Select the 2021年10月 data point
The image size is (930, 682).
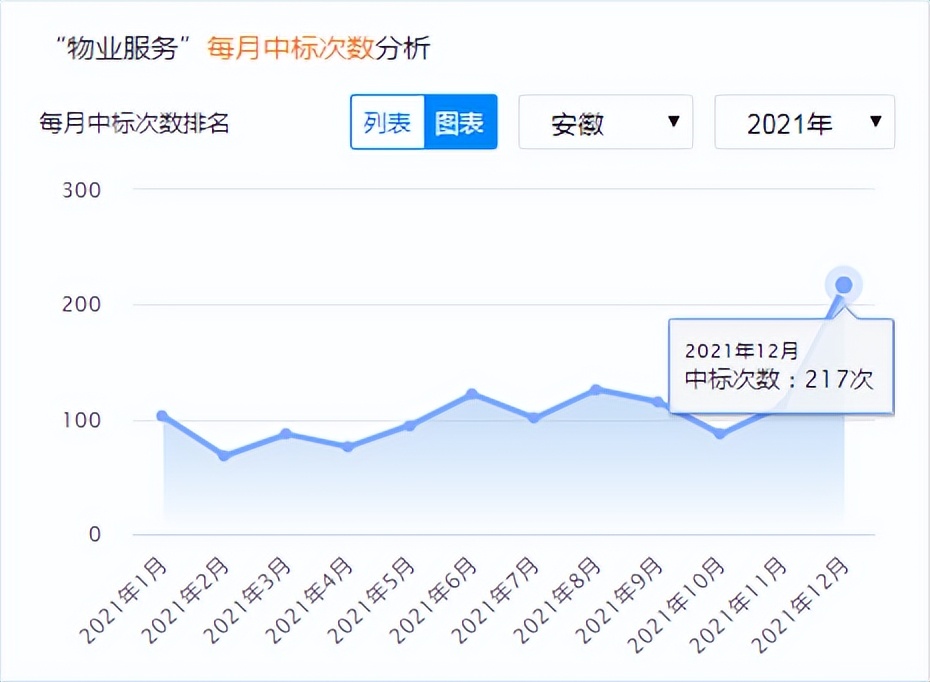click(719, 434)
